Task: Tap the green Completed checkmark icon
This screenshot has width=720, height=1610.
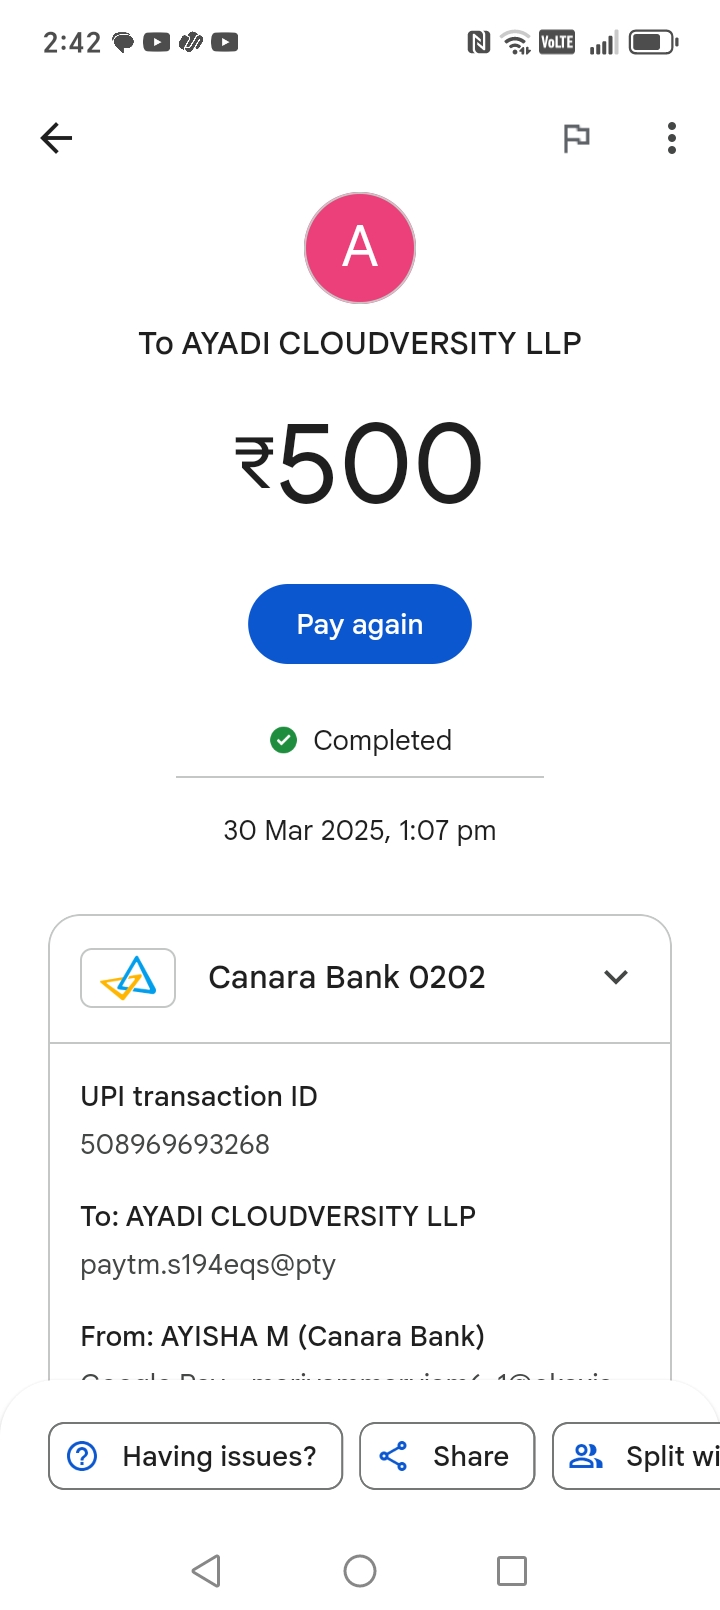Action: 284,740
